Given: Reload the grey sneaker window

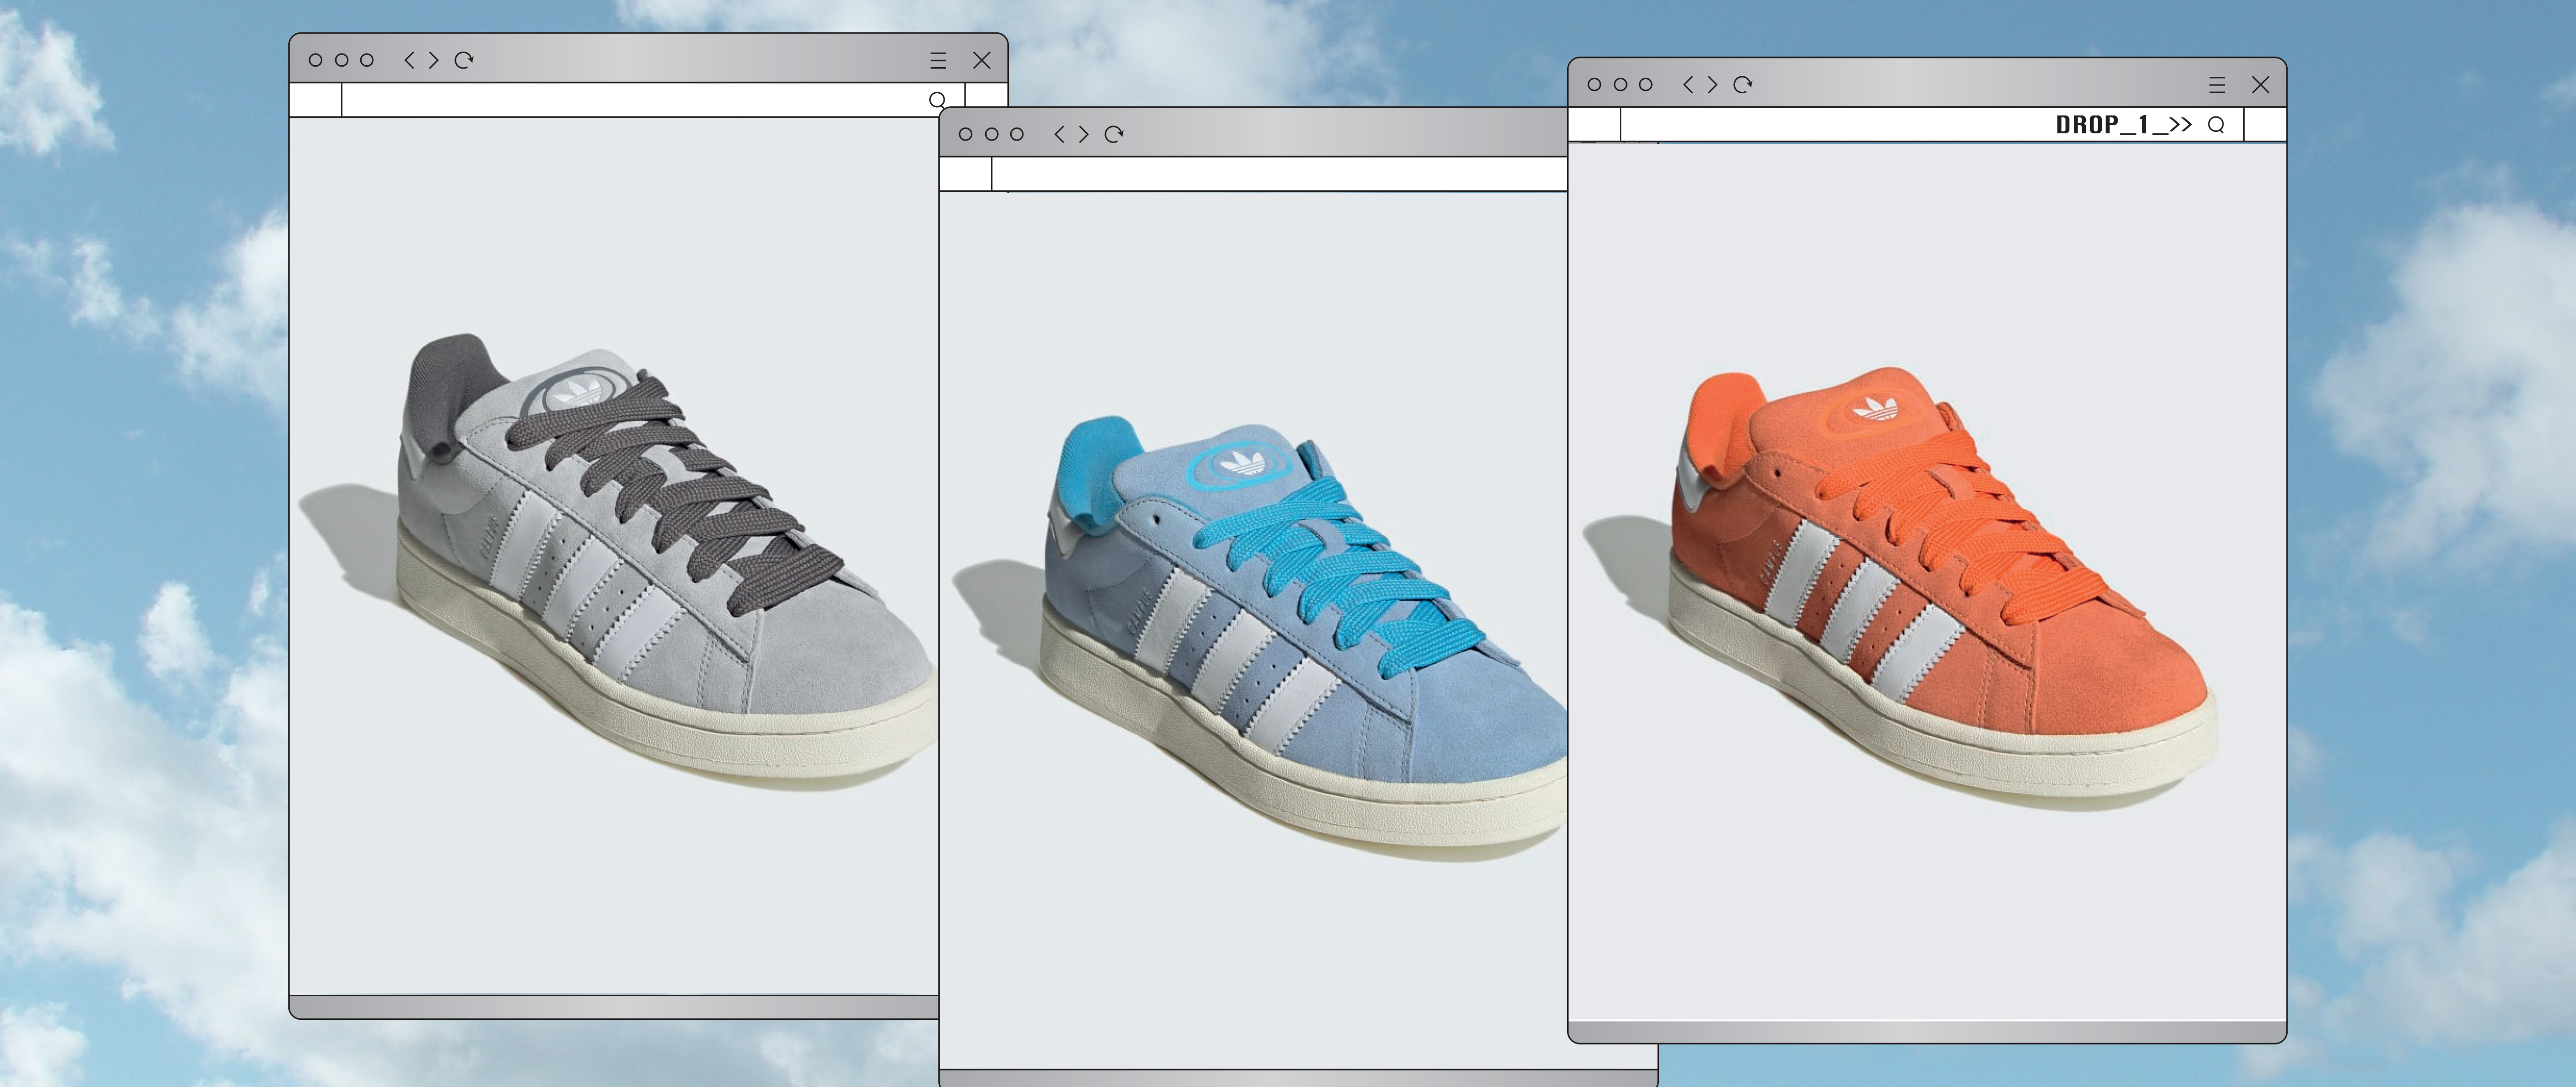Looking at the screenshot, I should [464, 60].
